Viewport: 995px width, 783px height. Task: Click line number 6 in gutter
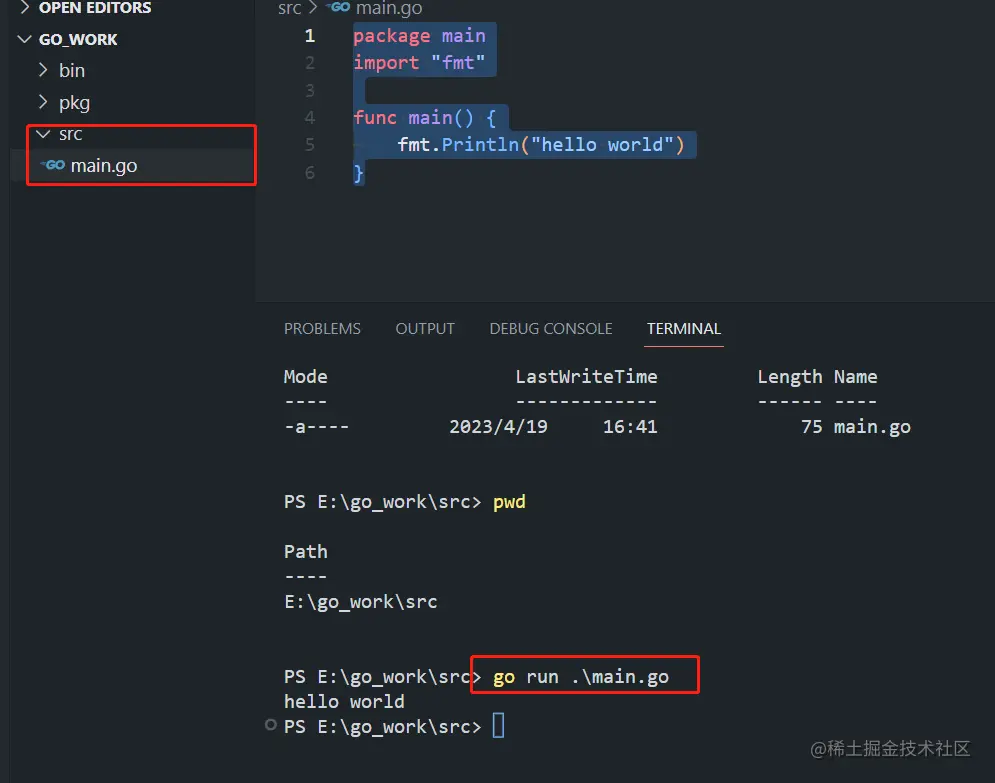pyautogui.click(x=310, y=172)
